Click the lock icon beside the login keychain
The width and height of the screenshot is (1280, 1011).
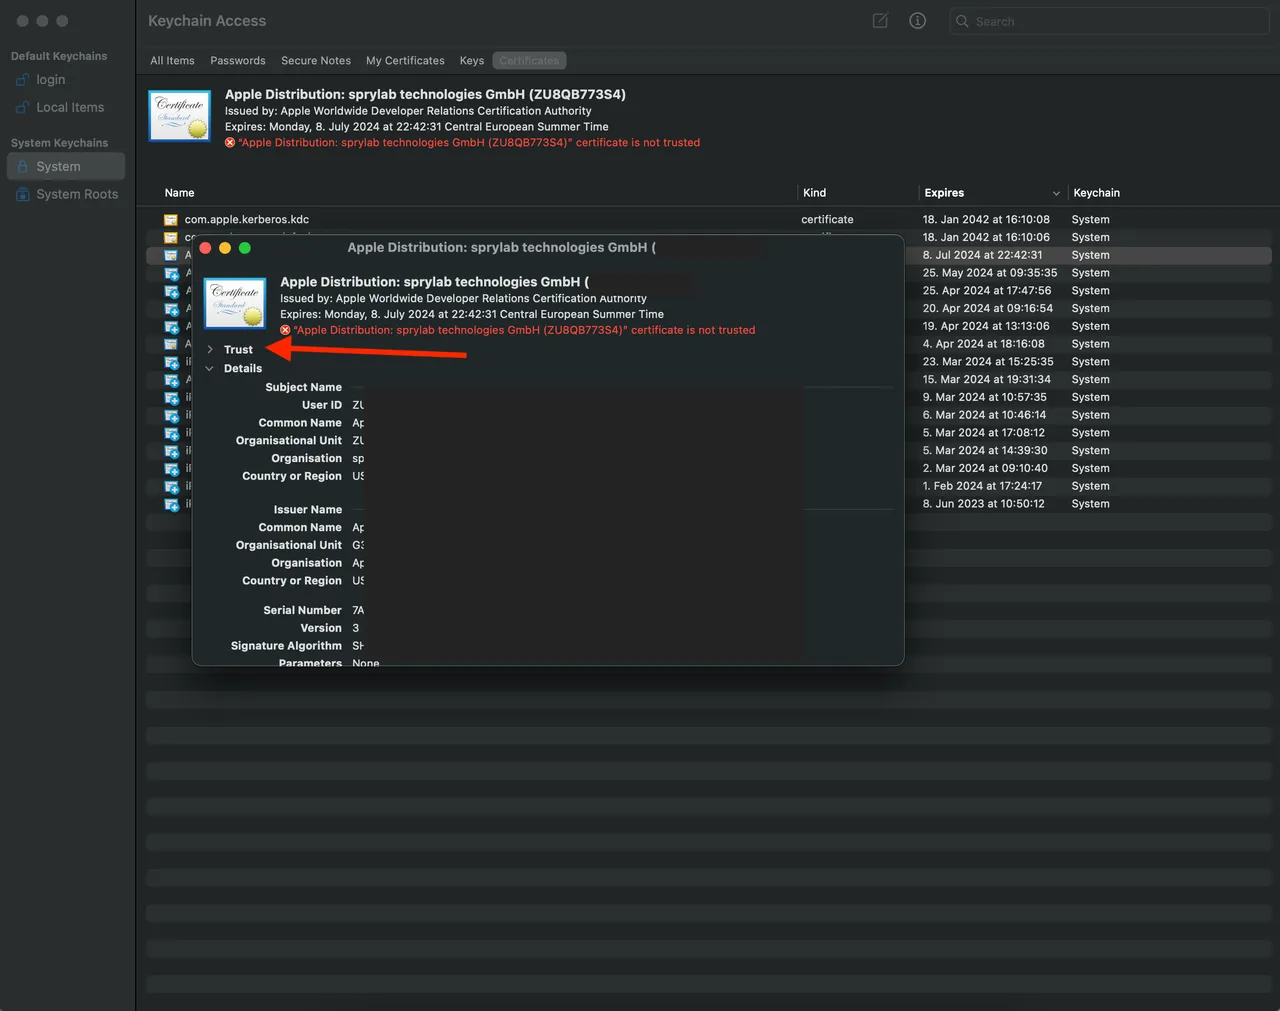[x=22, y=79]
